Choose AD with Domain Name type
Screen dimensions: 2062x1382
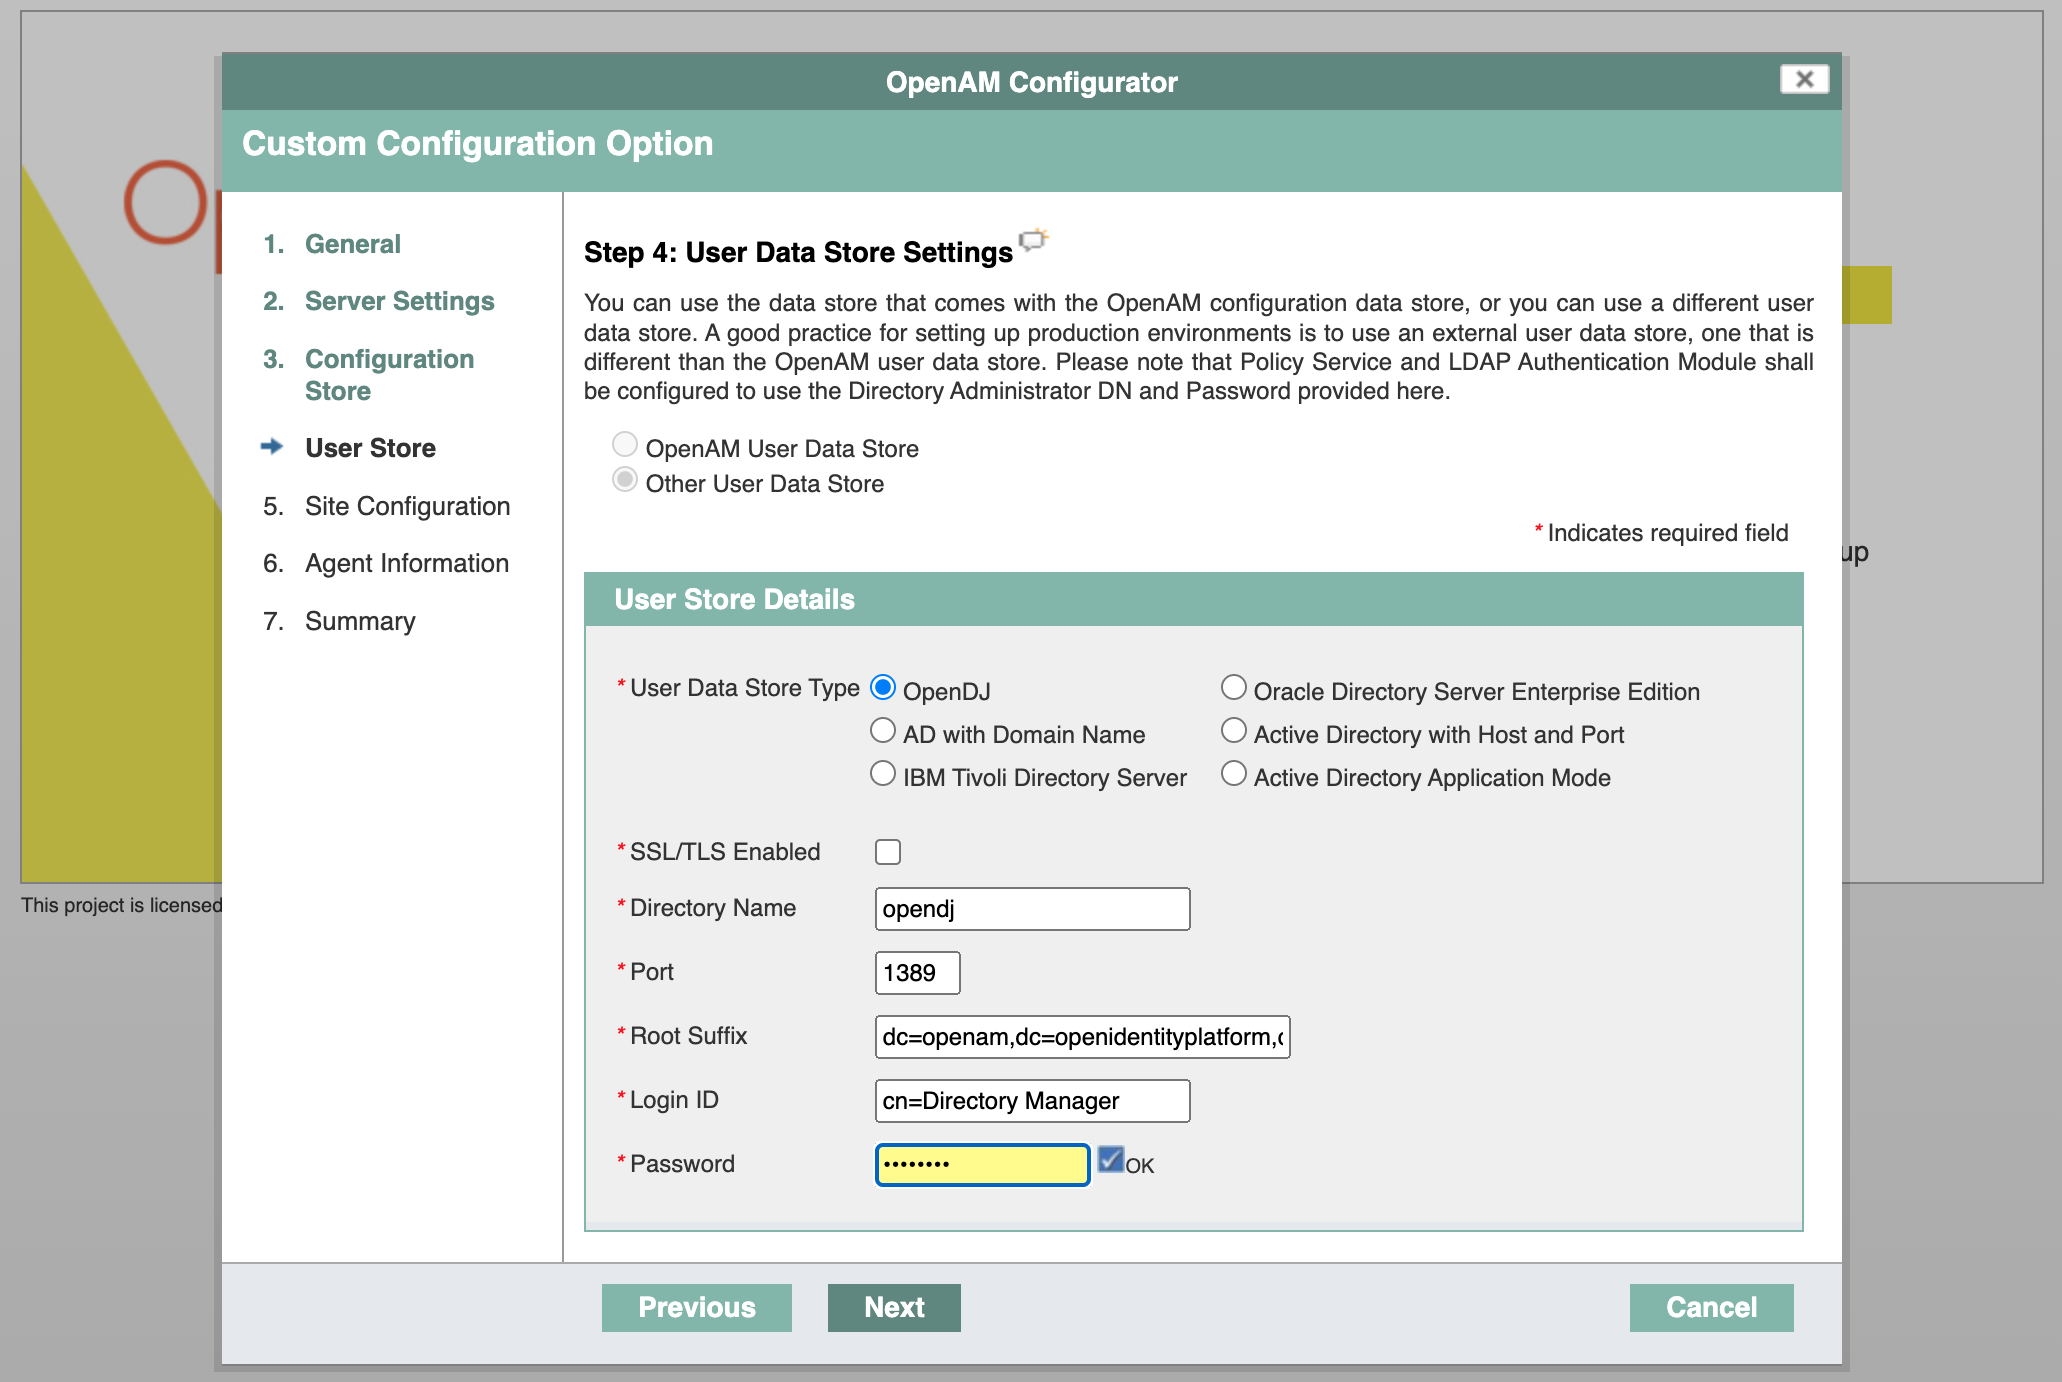coord(883,731)
